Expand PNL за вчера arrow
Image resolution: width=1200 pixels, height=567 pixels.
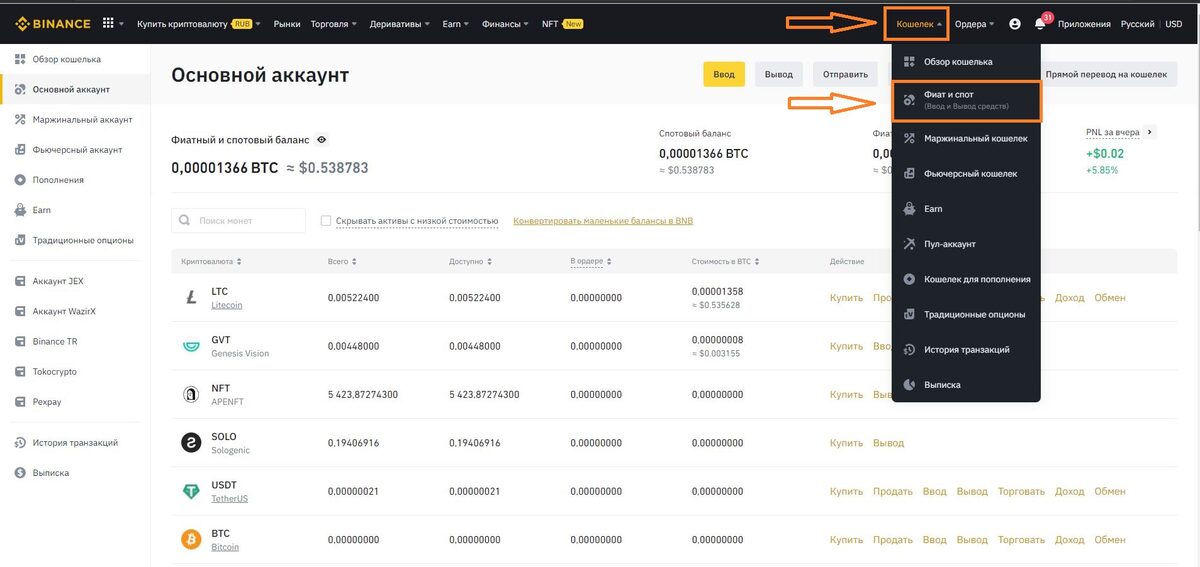pos(1150,132)
